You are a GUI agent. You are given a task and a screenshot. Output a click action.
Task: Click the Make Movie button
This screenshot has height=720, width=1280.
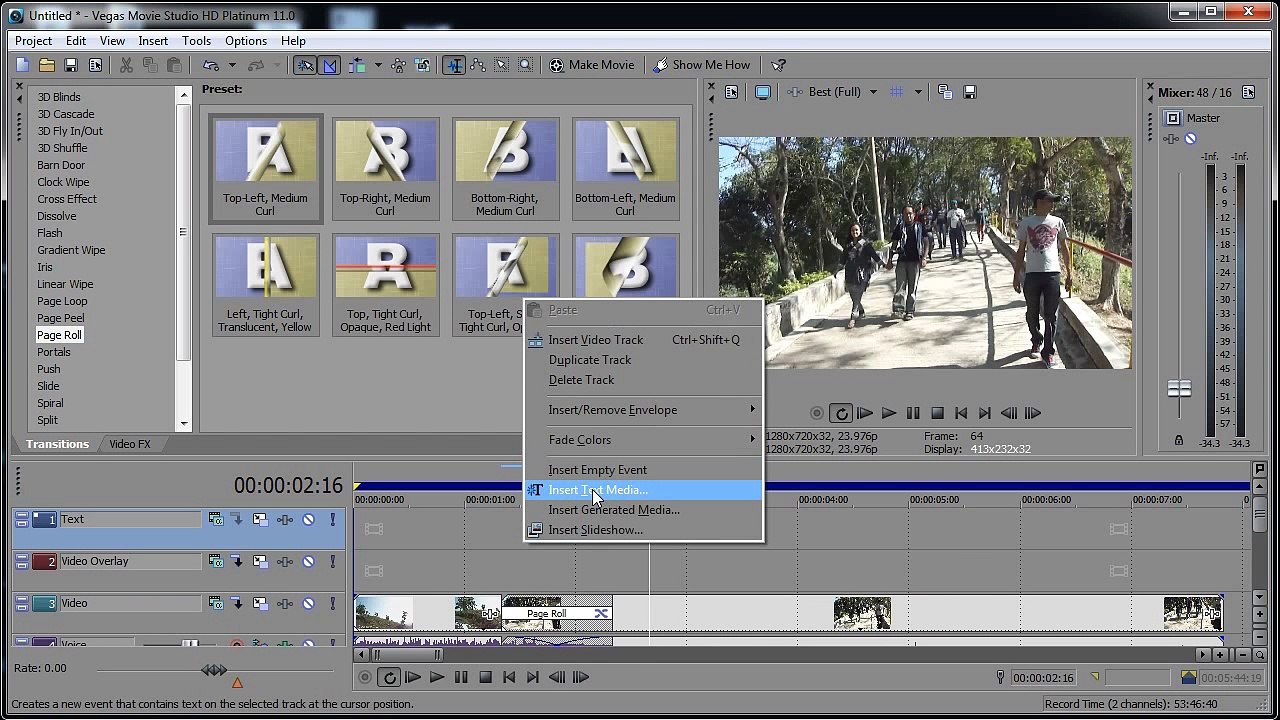(591, 65)
